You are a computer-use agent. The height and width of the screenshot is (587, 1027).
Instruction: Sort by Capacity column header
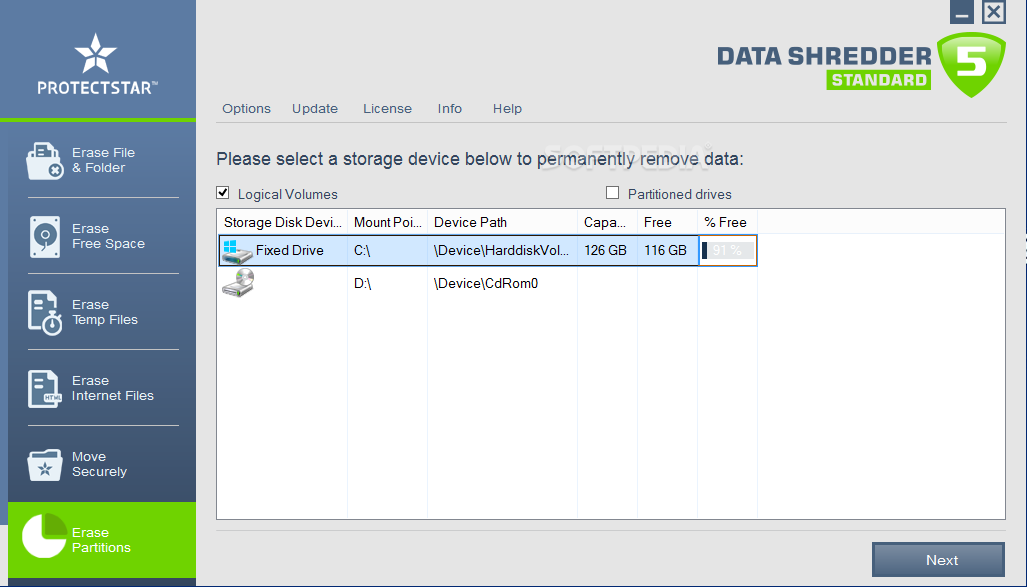tap(607, 223)
